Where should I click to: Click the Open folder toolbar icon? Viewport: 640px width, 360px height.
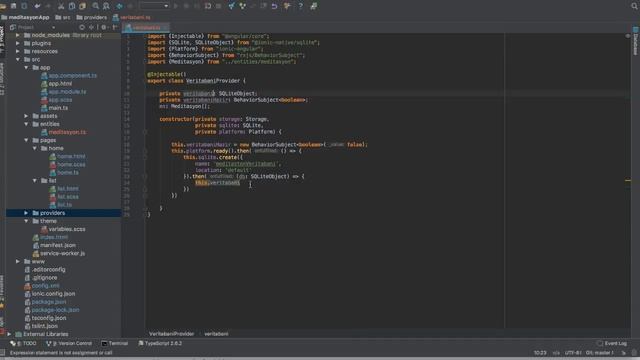[3, 6]
